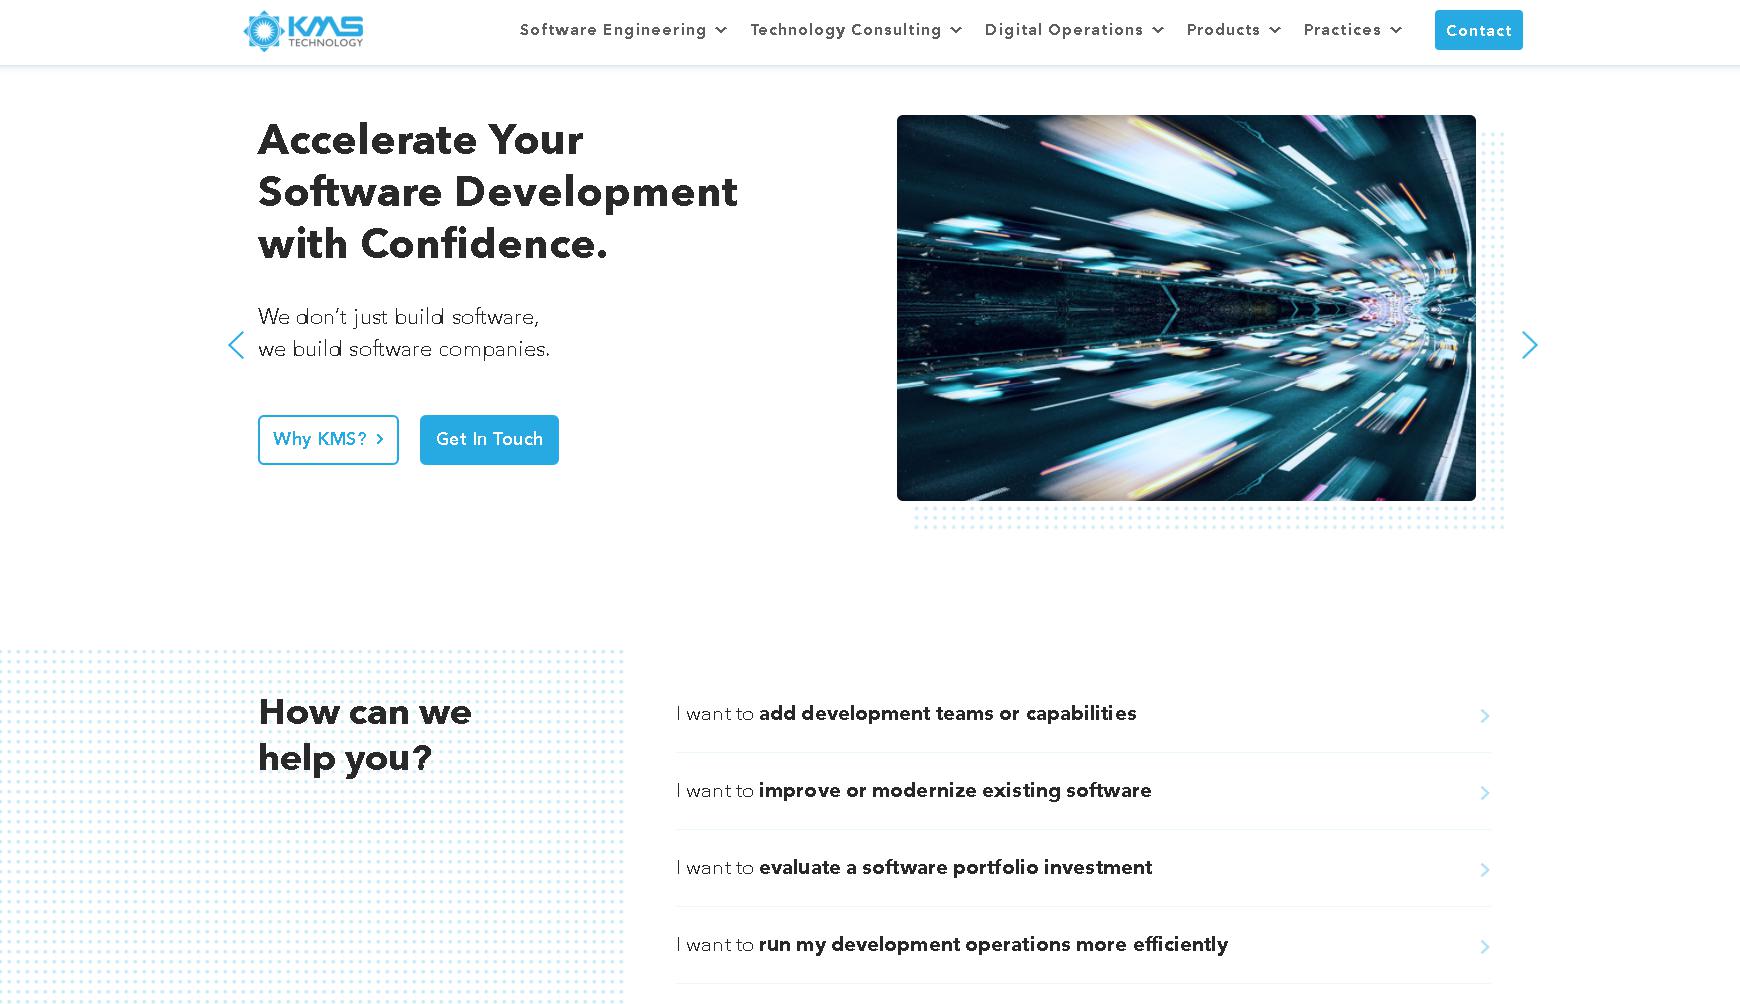Screen dimensions: 1740x1004
Task: Expand Technology Consulting chevron
Action: pos(956,31)
